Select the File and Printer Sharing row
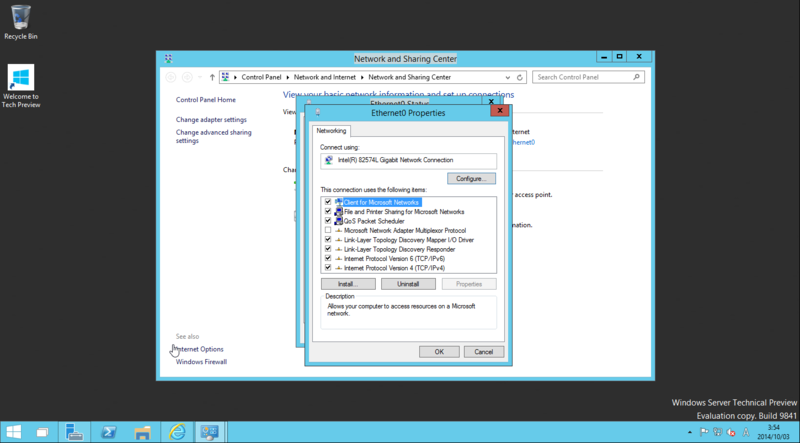The width and height of the screenshot is (800, 443). pos(404,212)
